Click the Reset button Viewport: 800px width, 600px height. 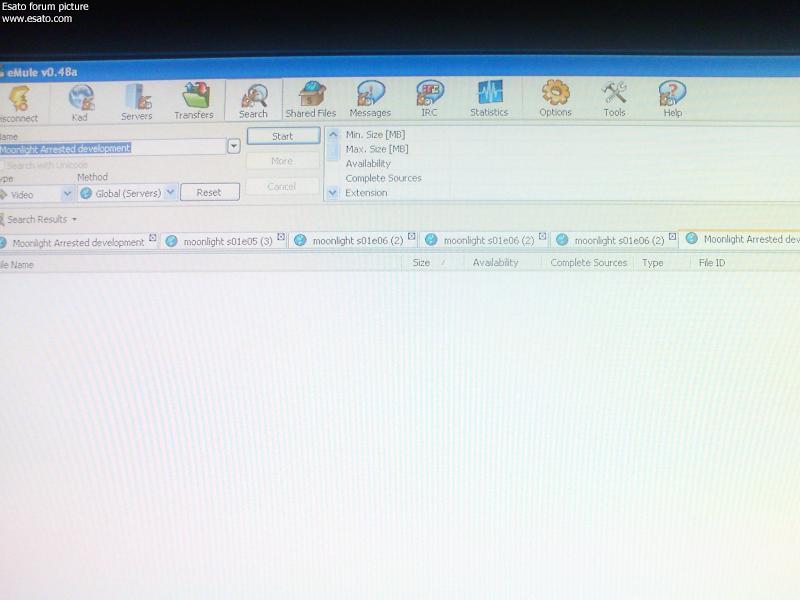(x=209, y=192)
